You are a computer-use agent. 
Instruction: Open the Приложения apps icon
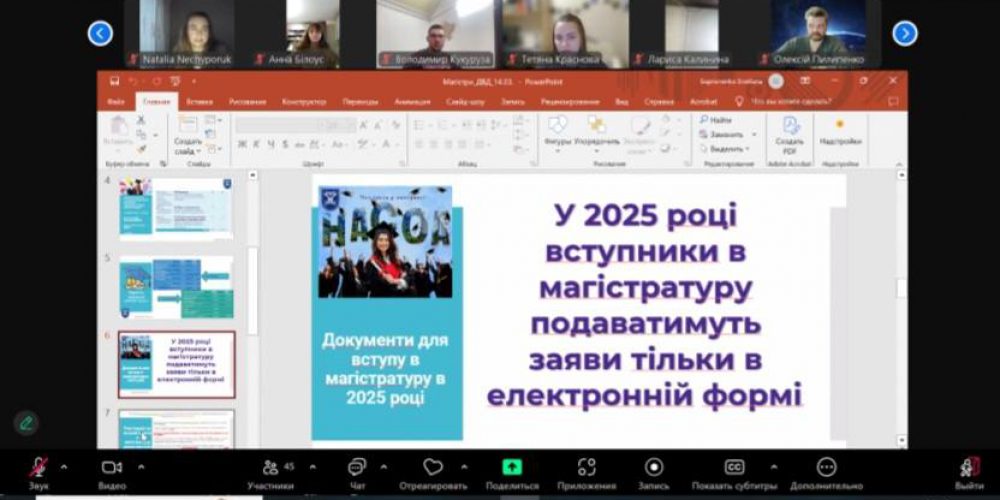[587, 468]
